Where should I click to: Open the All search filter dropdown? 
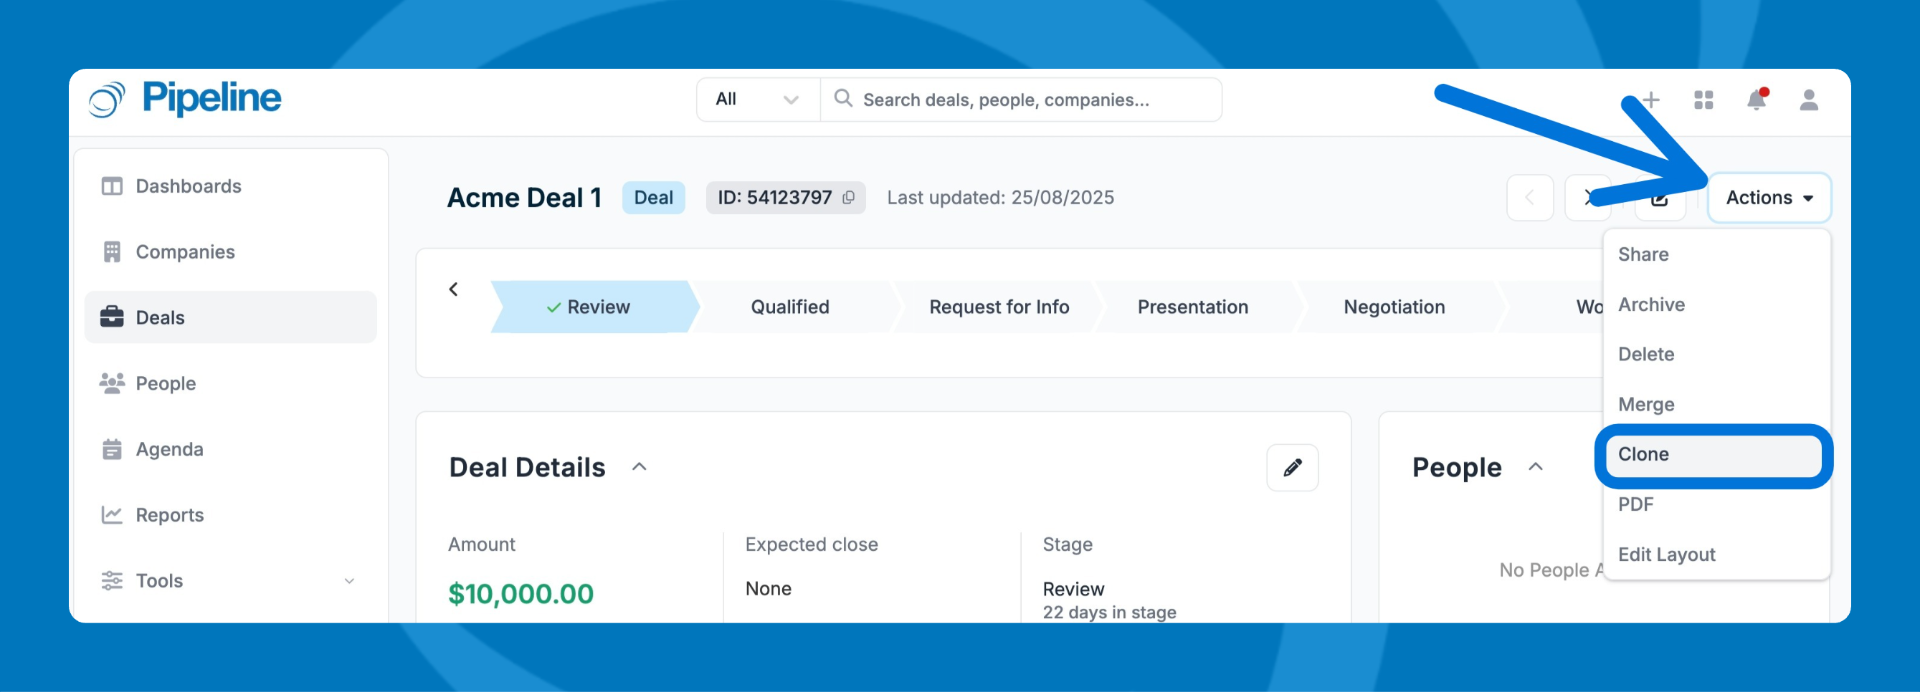click(x=757, y=100)
